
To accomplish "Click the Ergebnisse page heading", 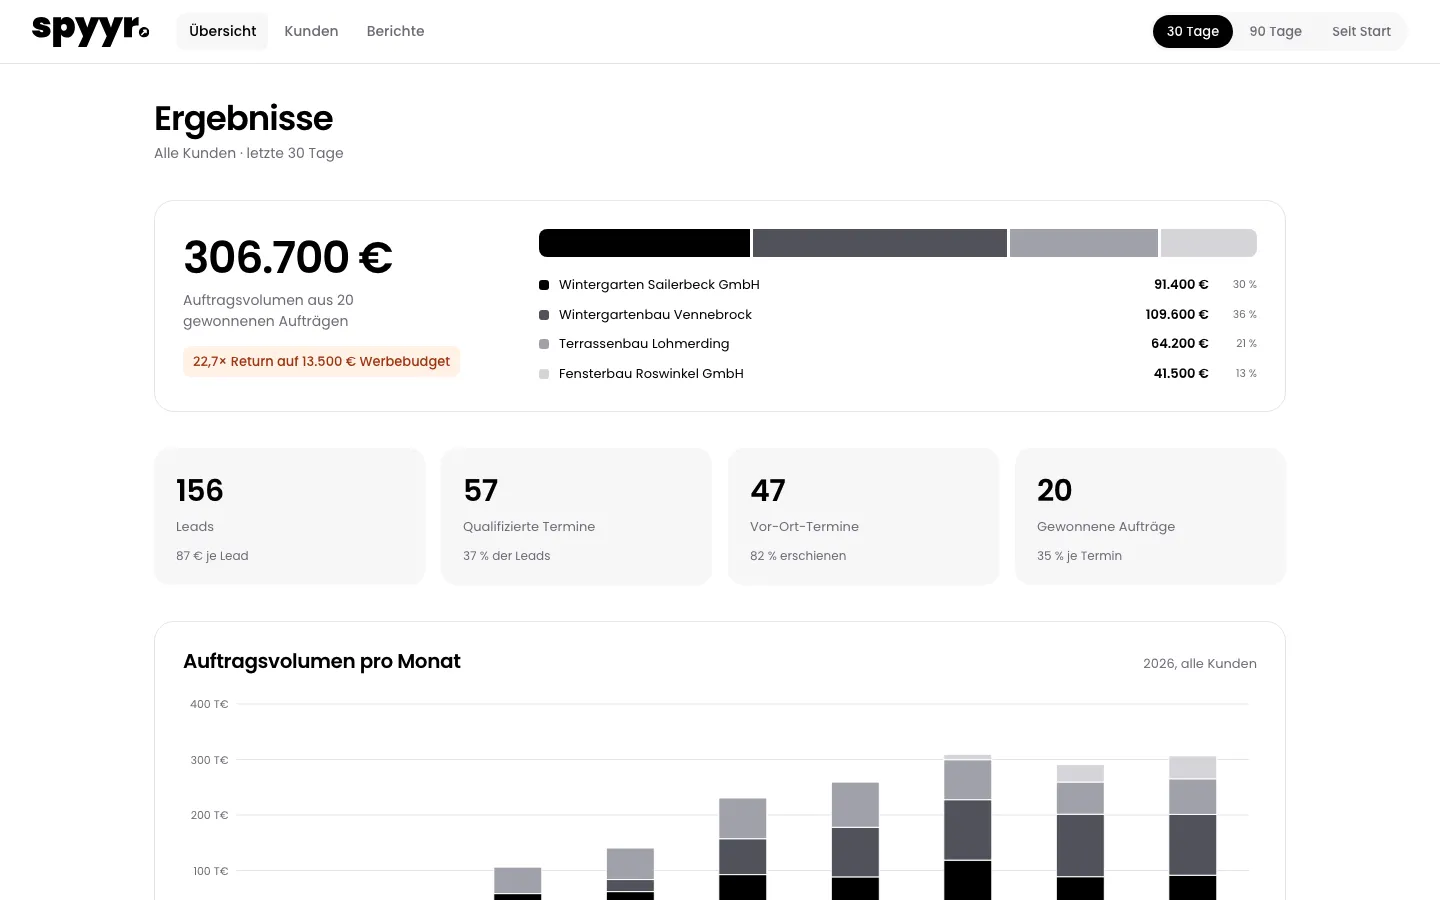I will coord(243,118).
